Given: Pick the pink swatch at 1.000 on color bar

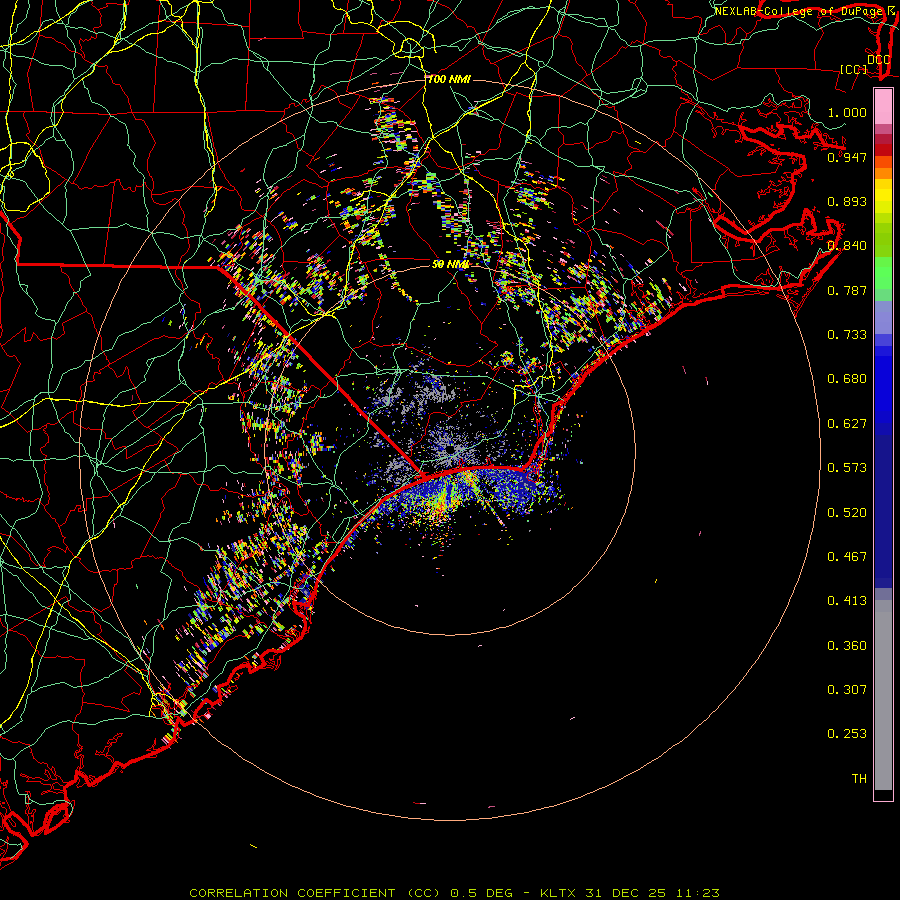Looking at the screenshot, I should pos(883,108).
